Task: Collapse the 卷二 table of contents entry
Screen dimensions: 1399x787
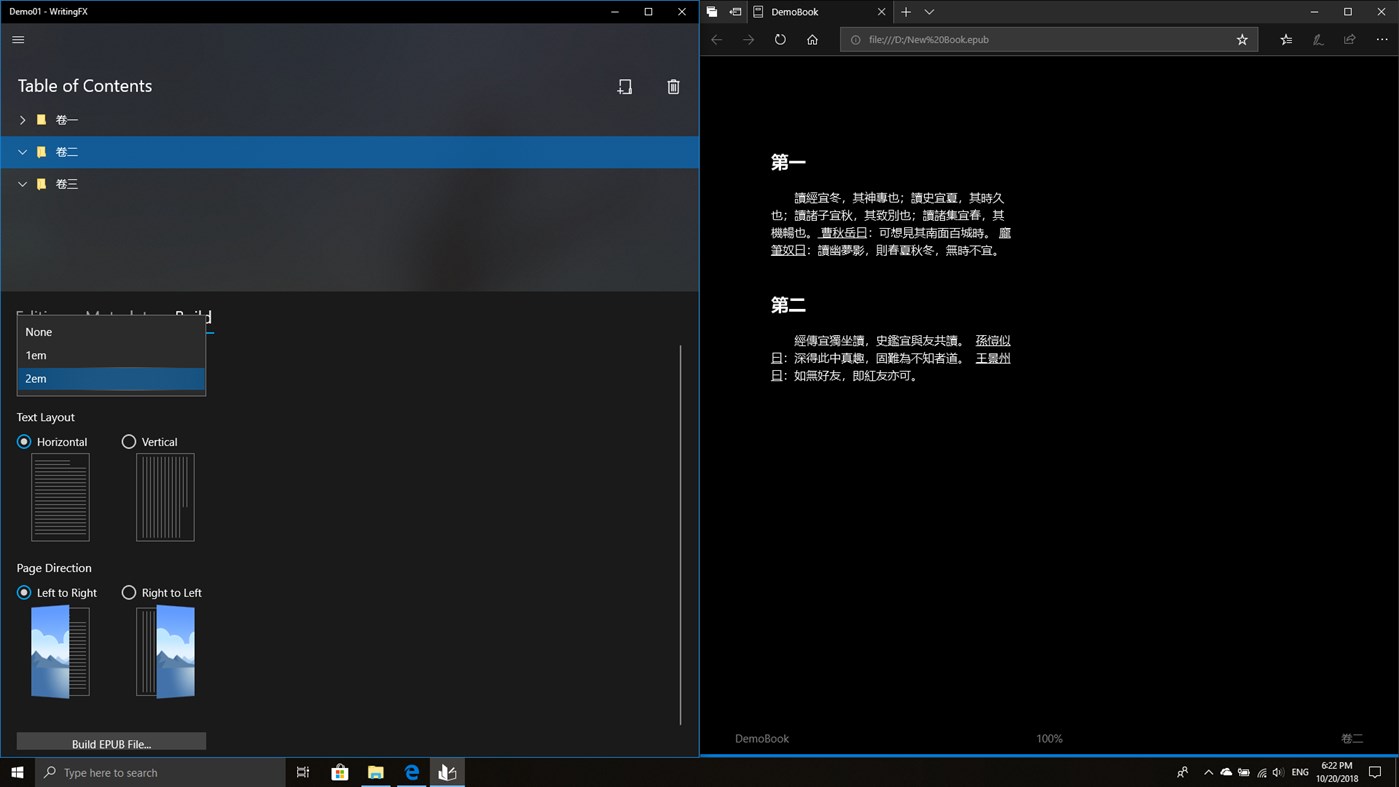Action: (22, 152)
